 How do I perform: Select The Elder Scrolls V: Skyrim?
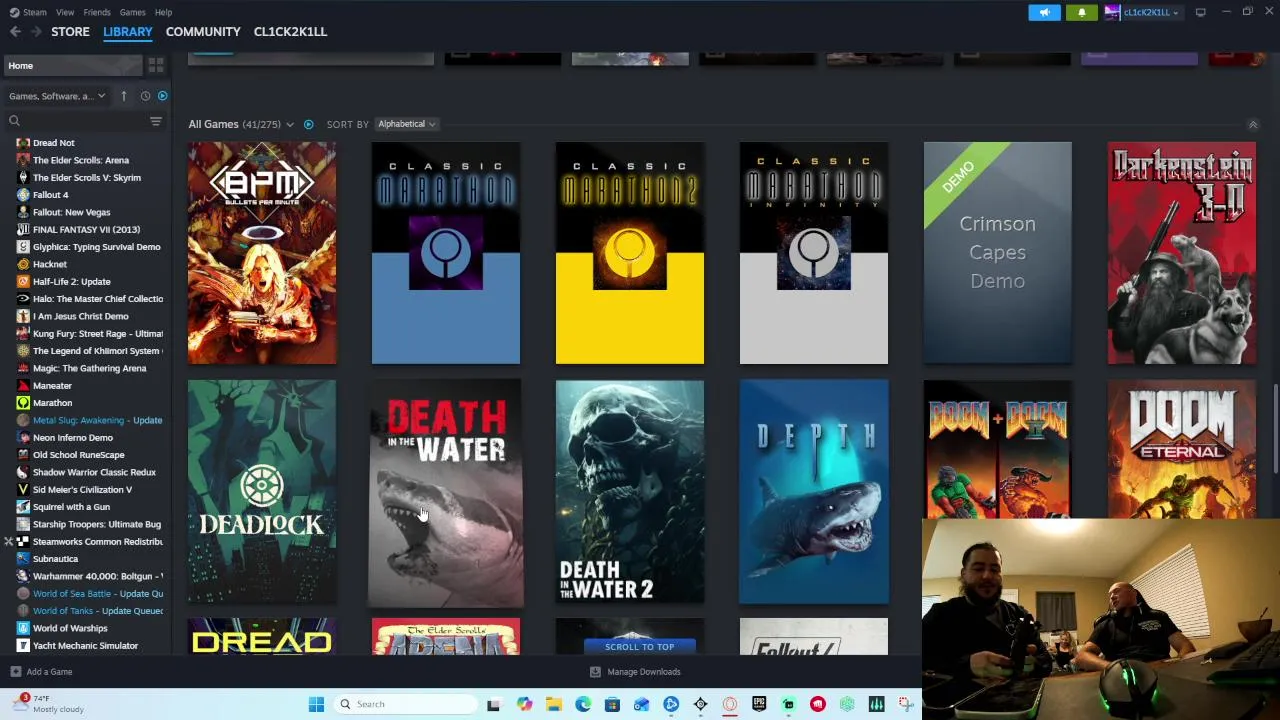point(84,178)
